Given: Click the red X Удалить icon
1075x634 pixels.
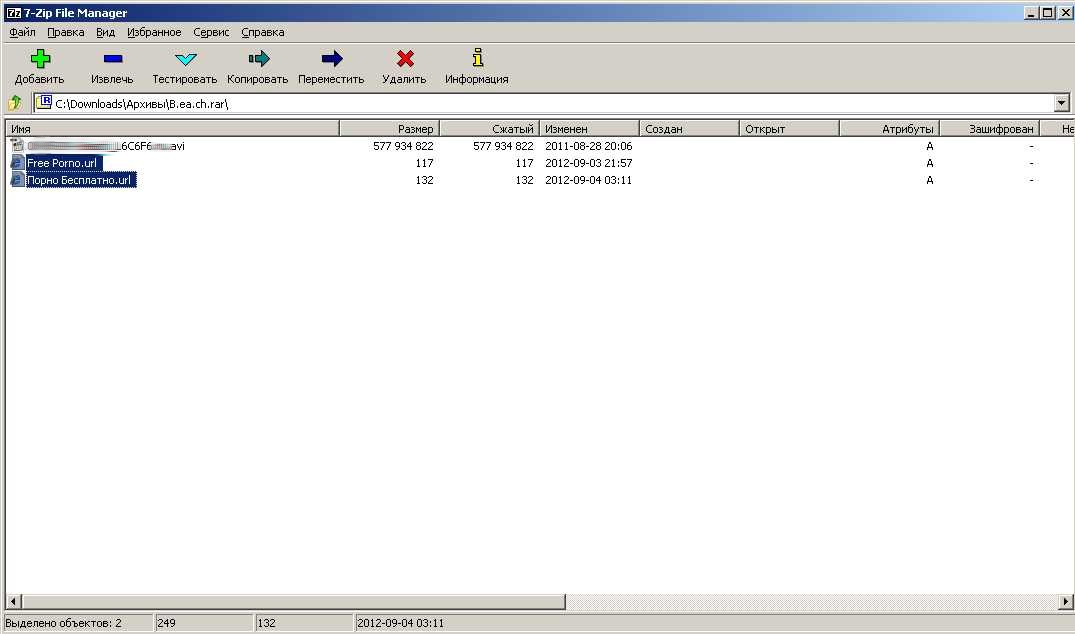Looking at the screenshot, I should pyautogui.click(x=405, y=59).
